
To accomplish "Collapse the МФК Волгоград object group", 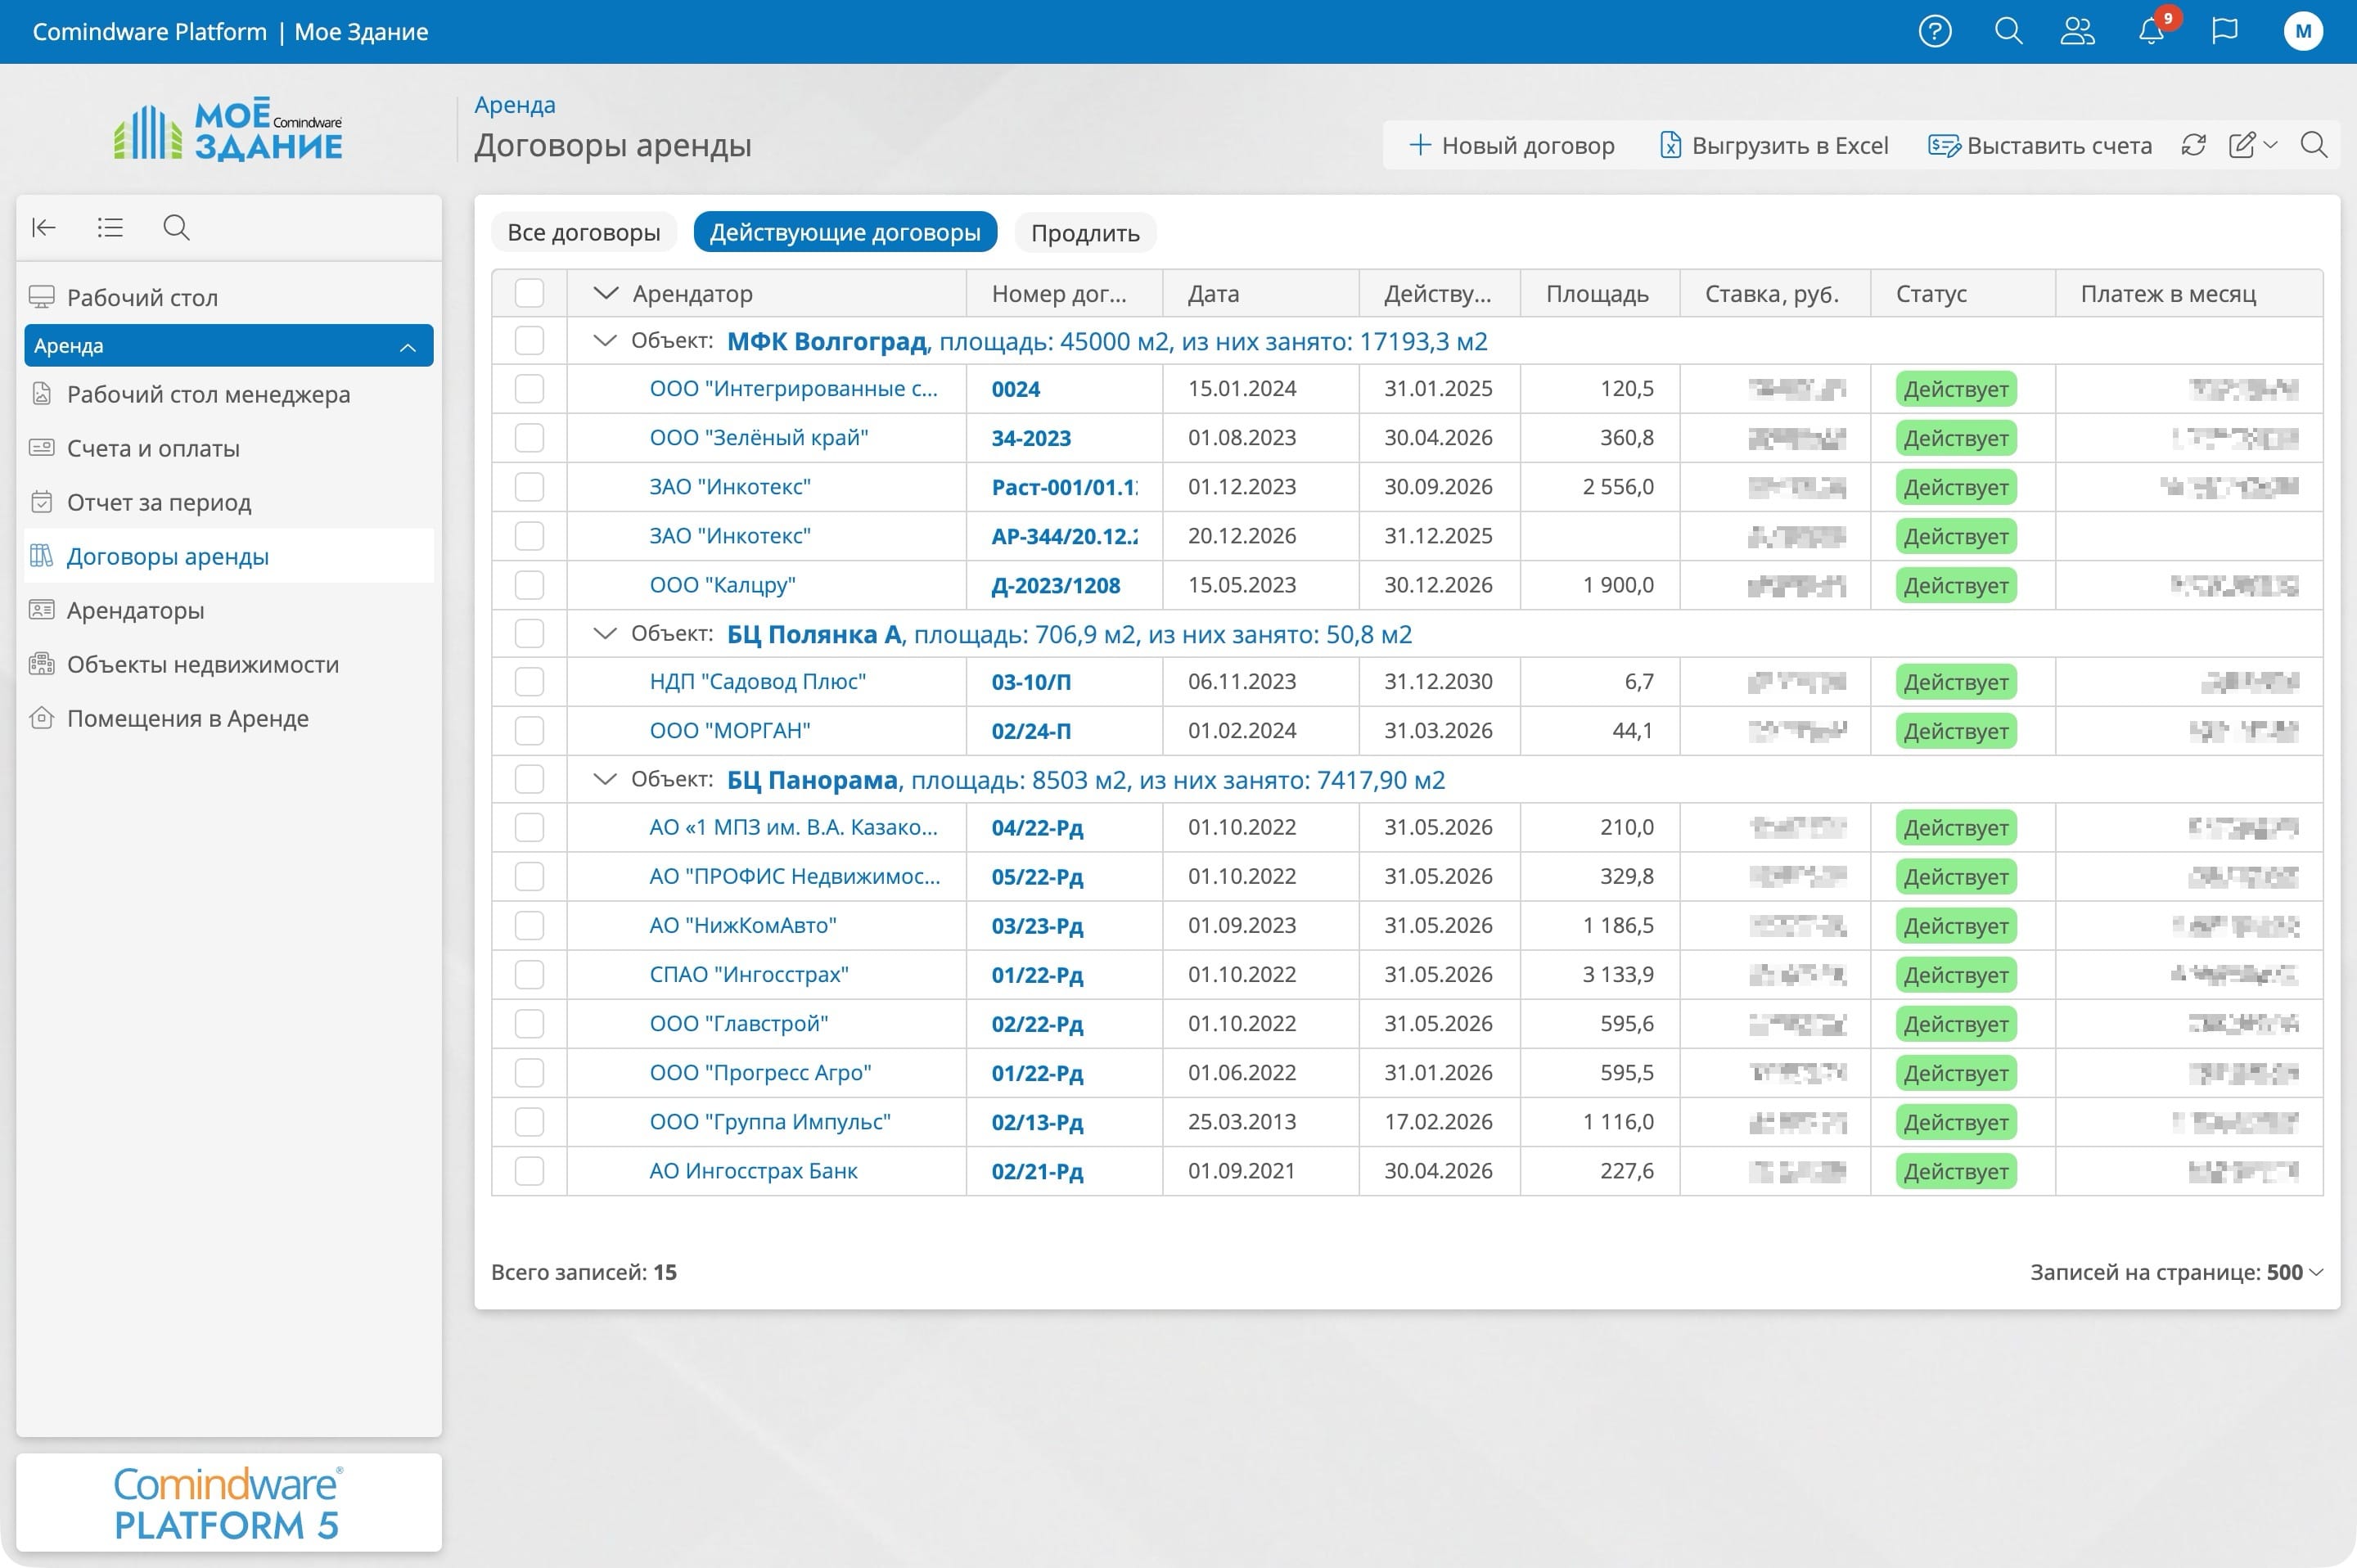I will pos(604,341).
